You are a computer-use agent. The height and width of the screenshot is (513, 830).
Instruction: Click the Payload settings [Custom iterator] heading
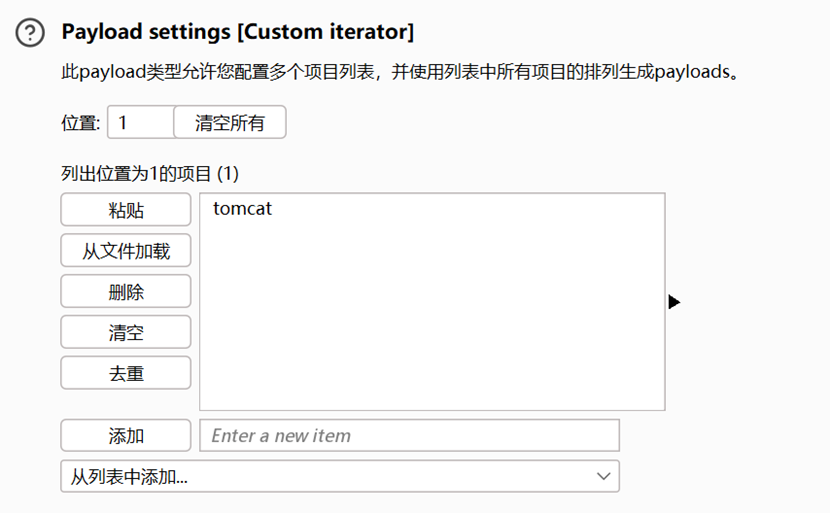[237, 32]
